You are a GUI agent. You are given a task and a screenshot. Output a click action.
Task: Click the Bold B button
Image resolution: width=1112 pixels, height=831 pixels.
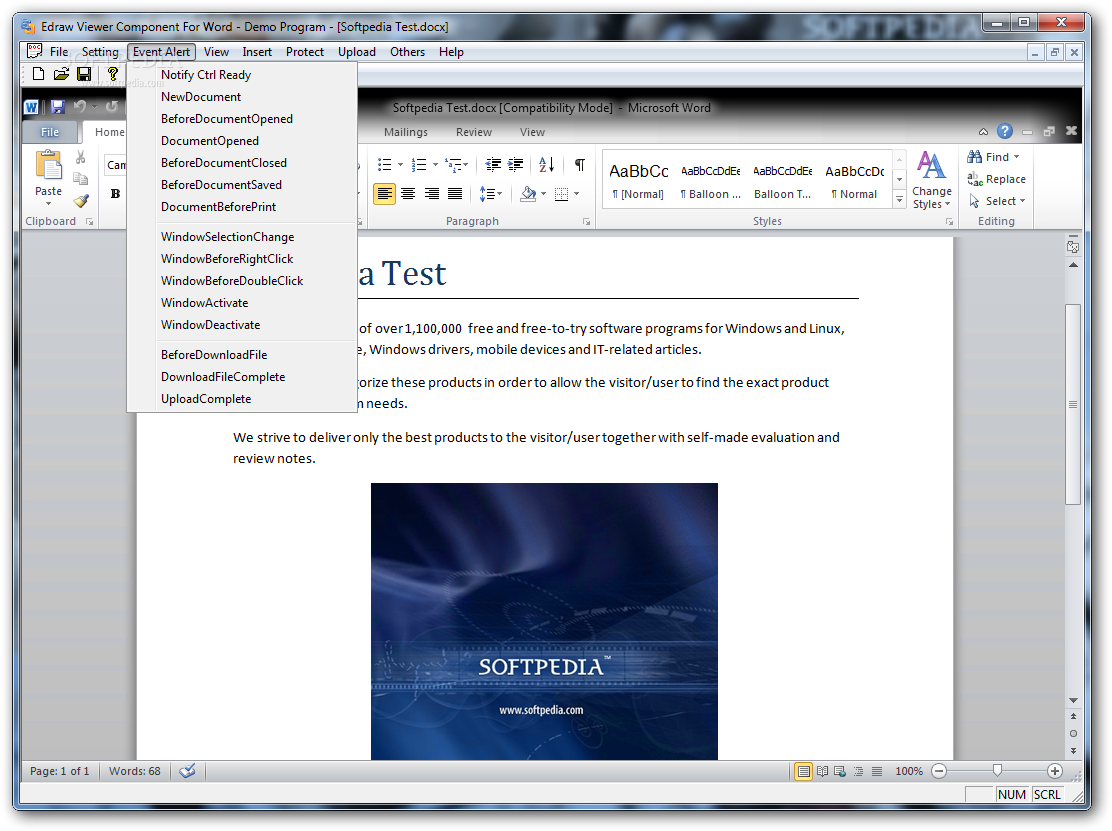click(115, 194)
